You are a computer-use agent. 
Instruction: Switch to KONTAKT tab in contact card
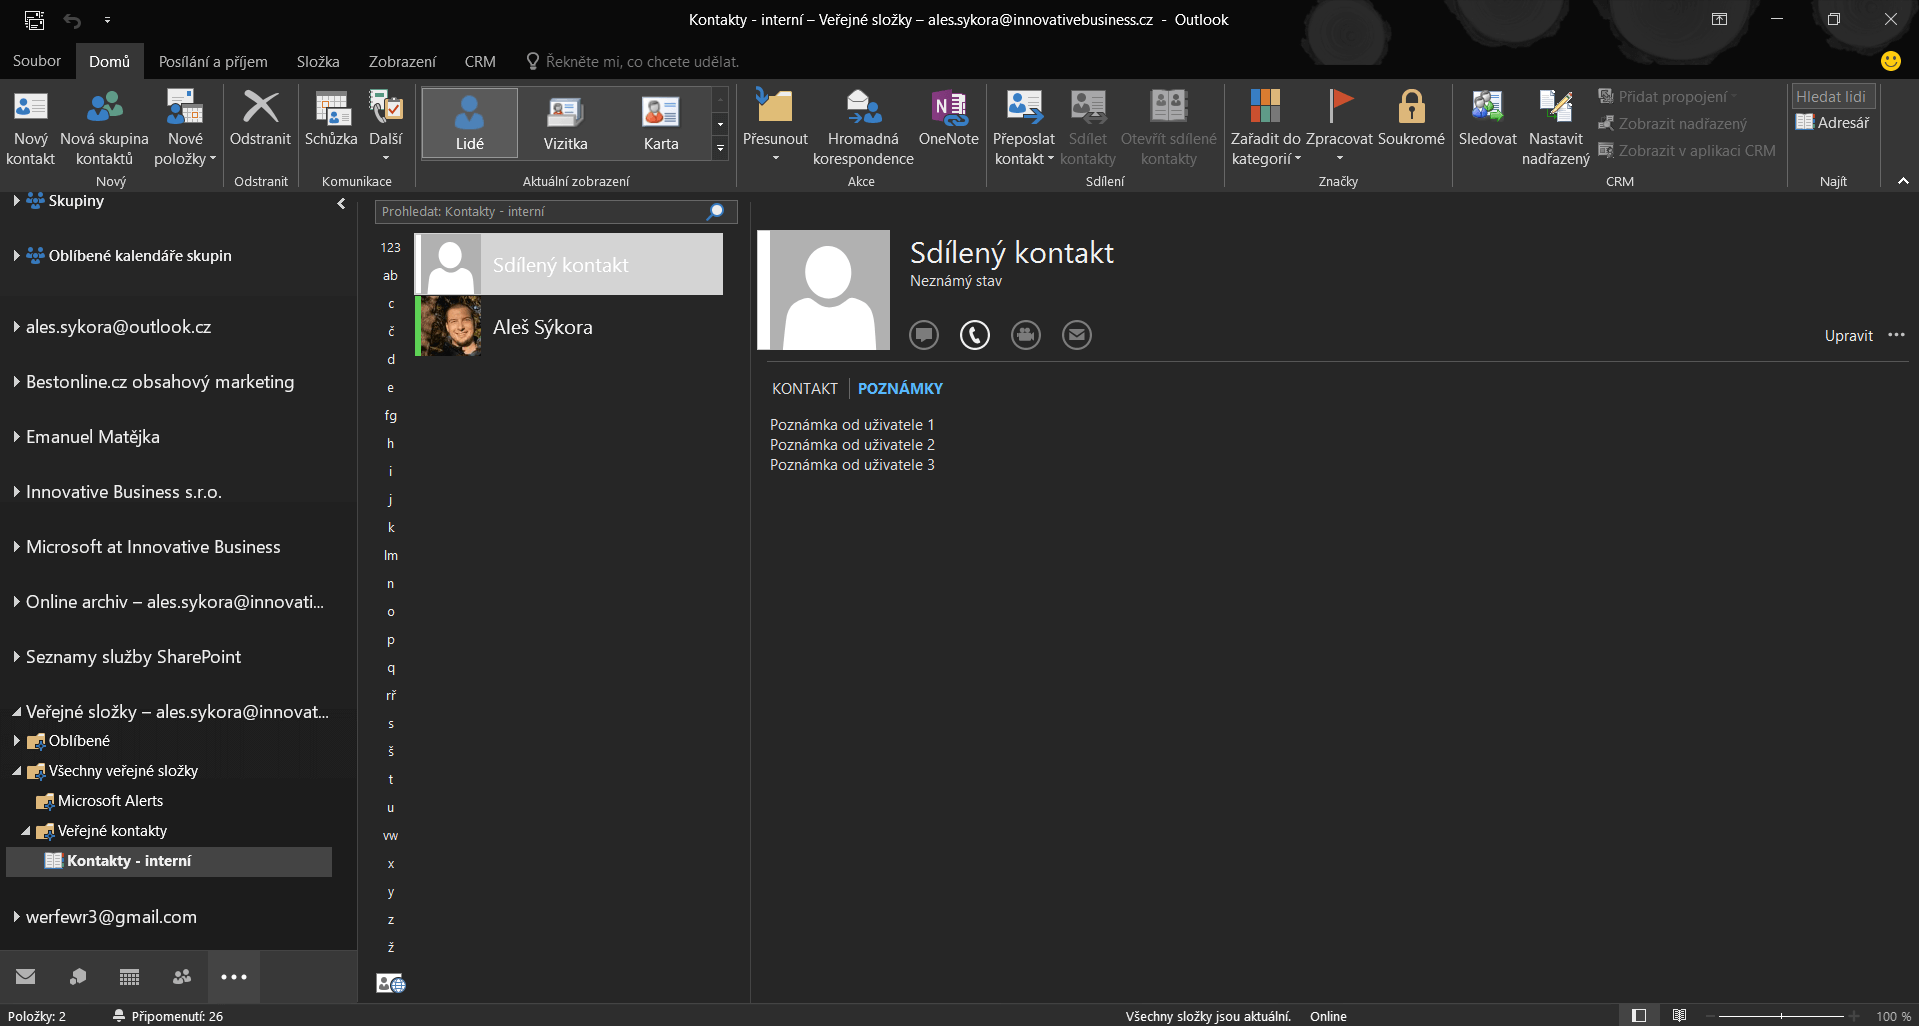coord(805,388)
